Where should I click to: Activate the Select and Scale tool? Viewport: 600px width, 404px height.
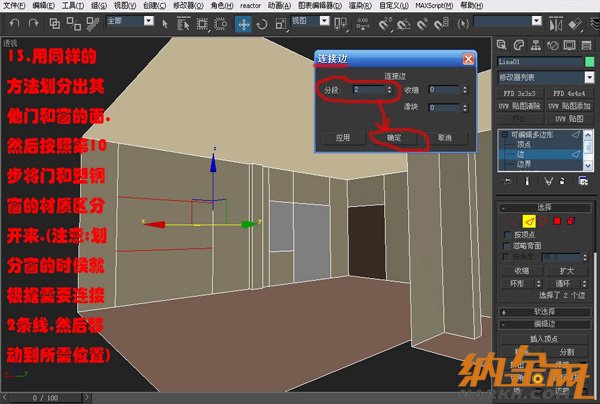[280, 24]
